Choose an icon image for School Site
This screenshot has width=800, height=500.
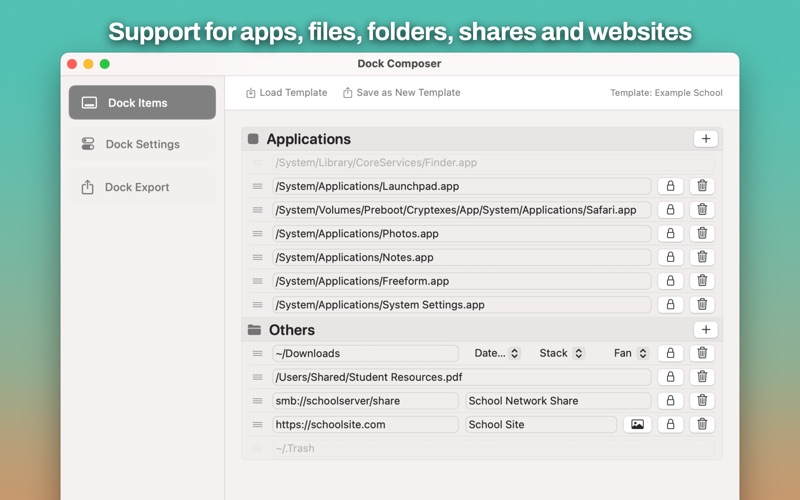637,424
